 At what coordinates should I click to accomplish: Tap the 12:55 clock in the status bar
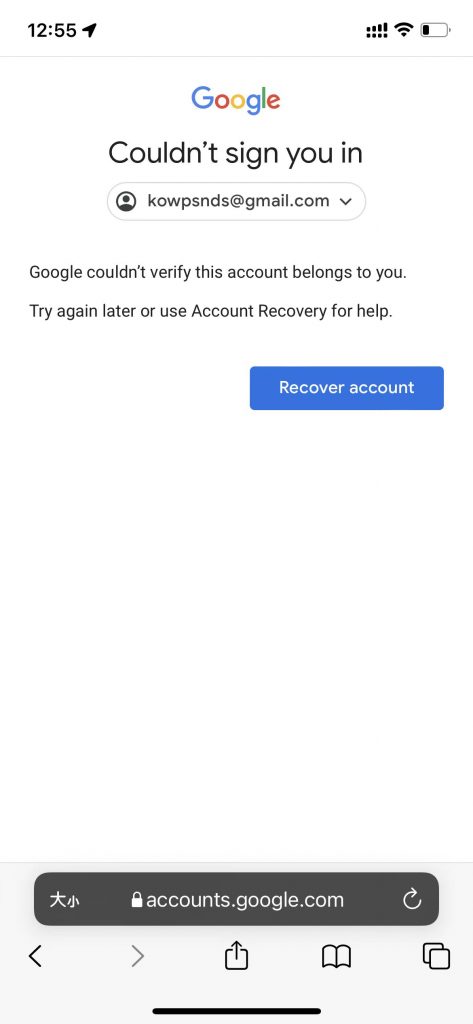tap(52, 30)
